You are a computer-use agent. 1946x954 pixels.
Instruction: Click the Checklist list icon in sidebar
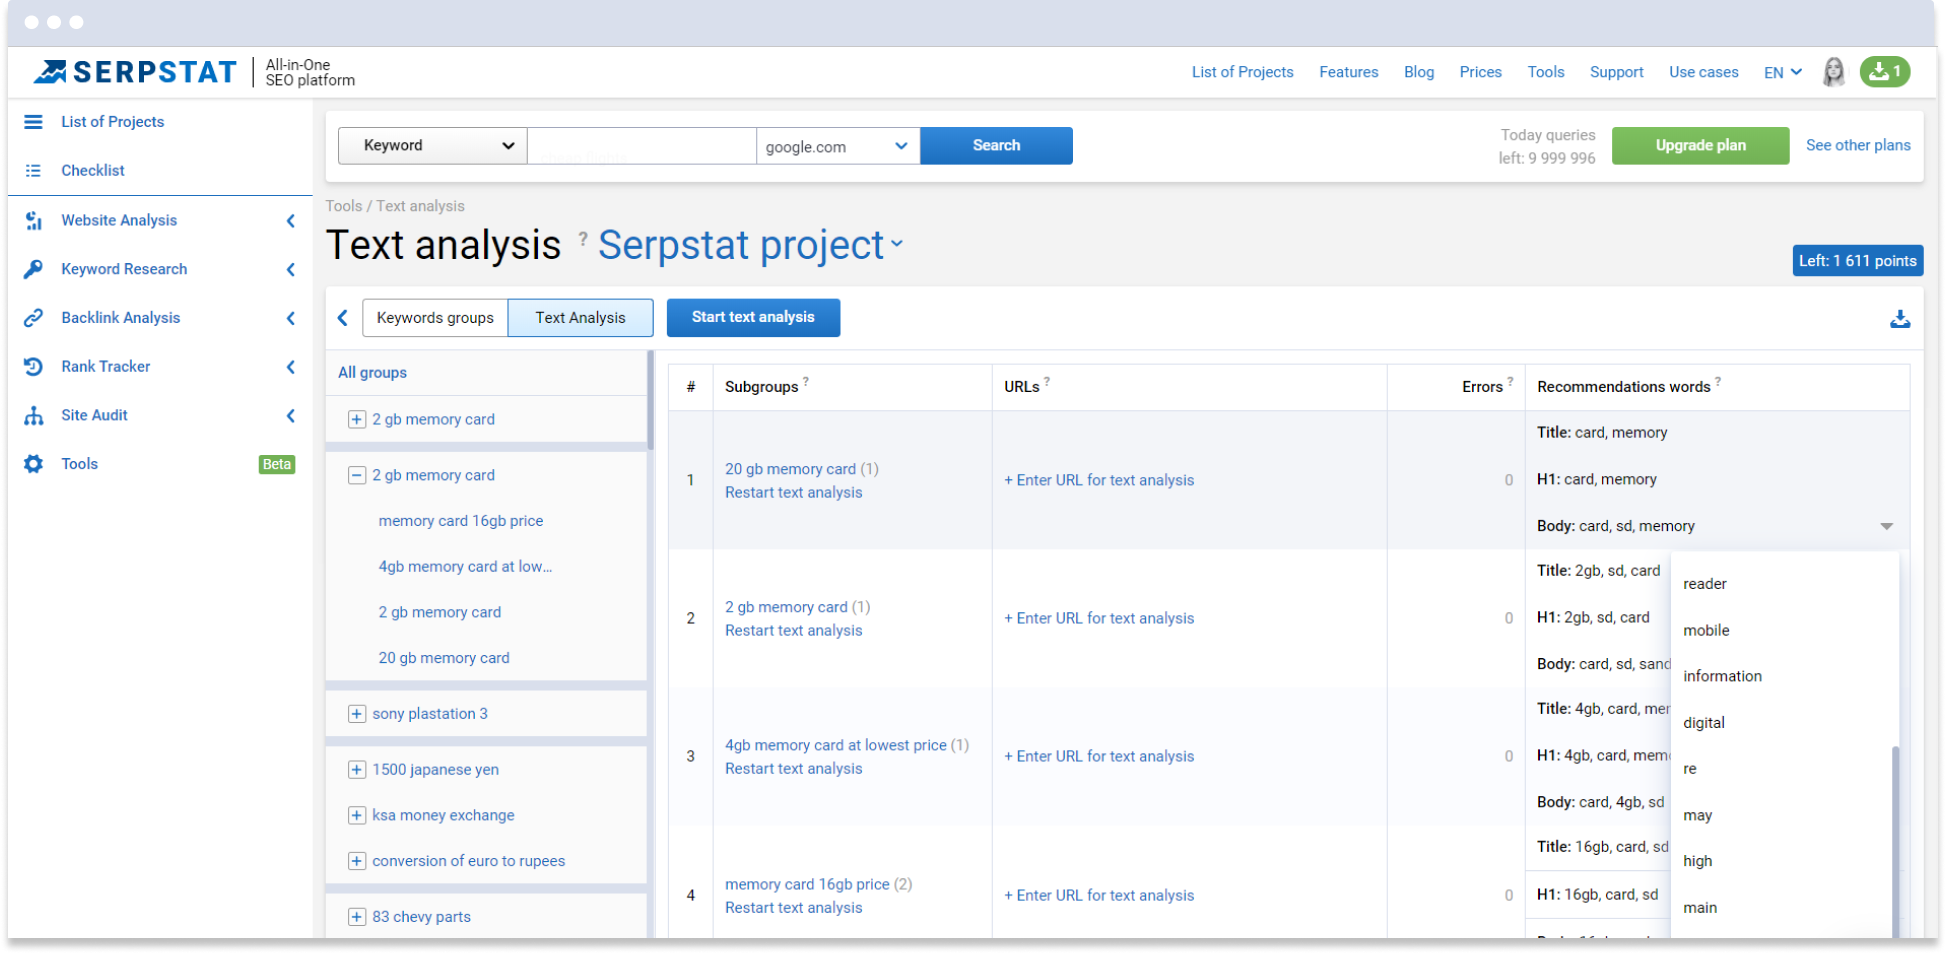33,171
